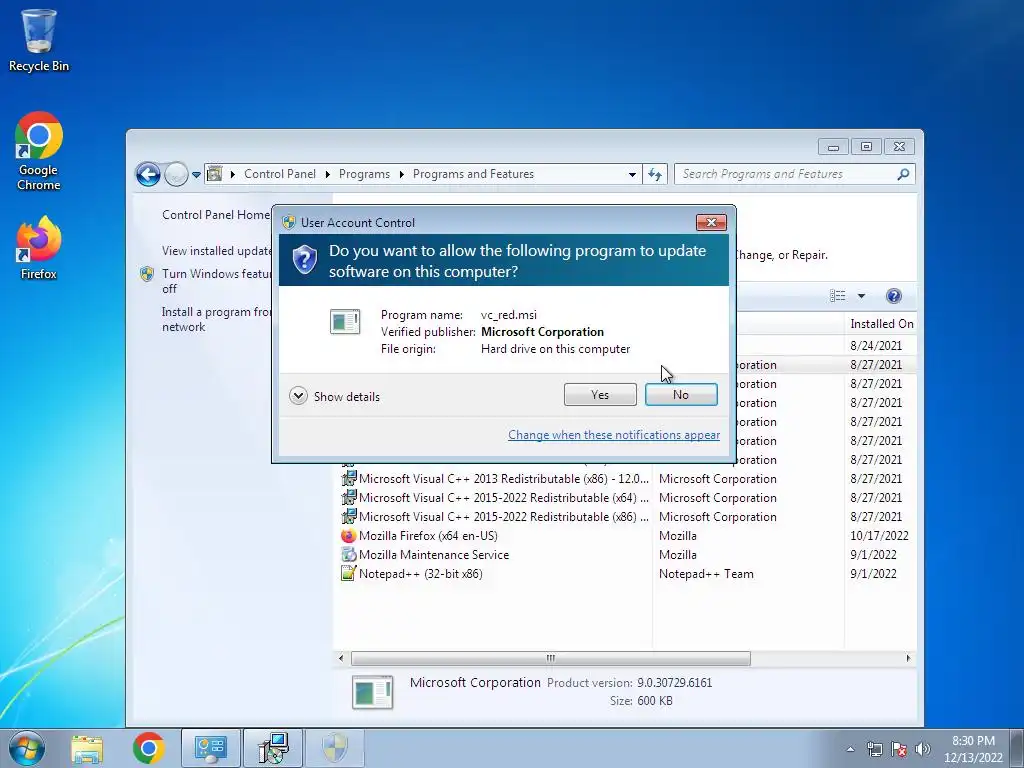
Task: Close the User Account Control dialog
Action: pyautogui.click(x=711, y=223)
